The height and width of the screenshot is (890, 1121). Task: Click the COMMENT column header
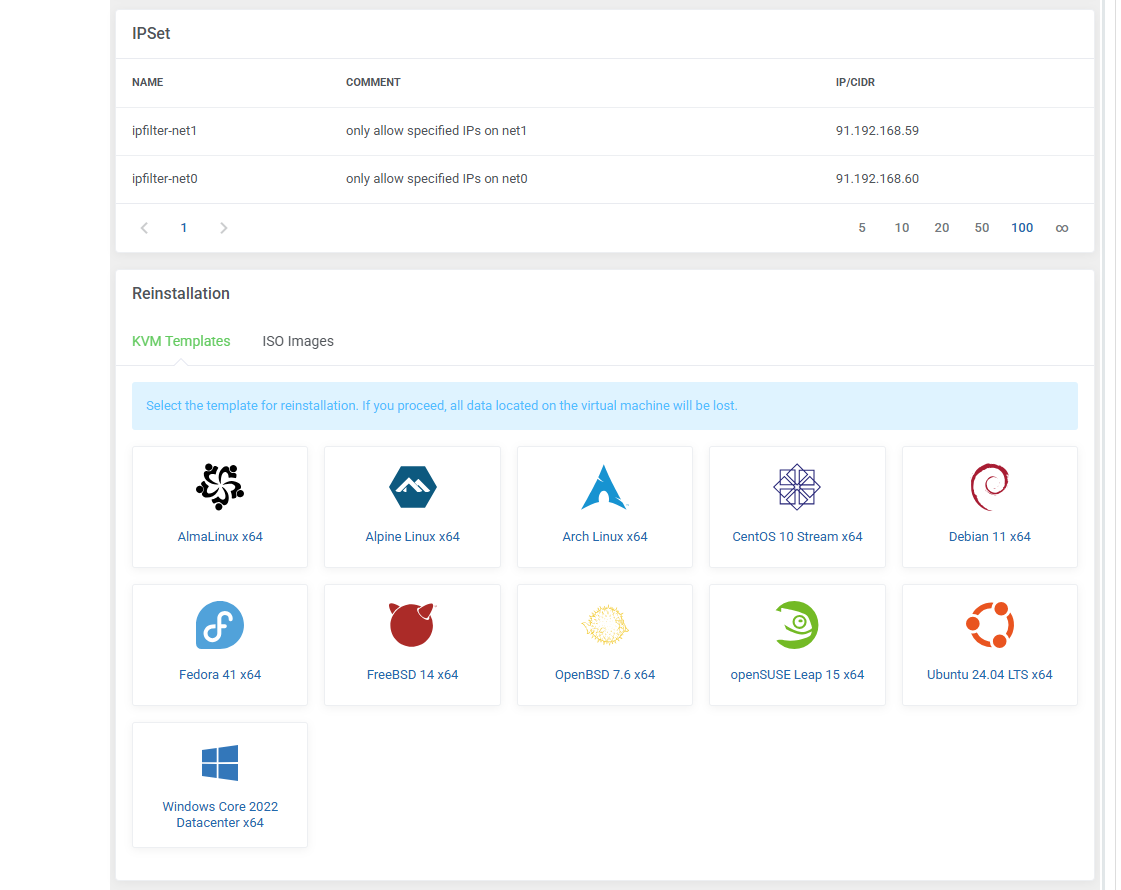click(x=373, y=82)
